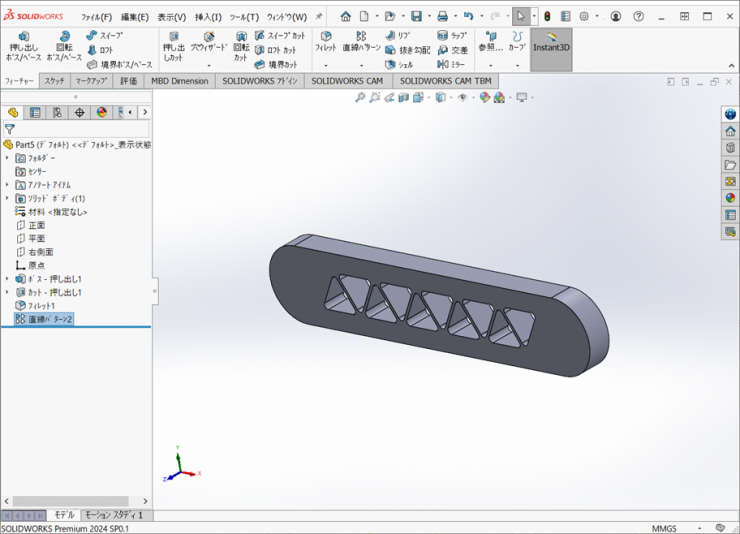Image resolution: width=740 pixels, height=534 pixels.
Task: Expand the ボス - 押し出し1 feature node
Action: point(8,279)
